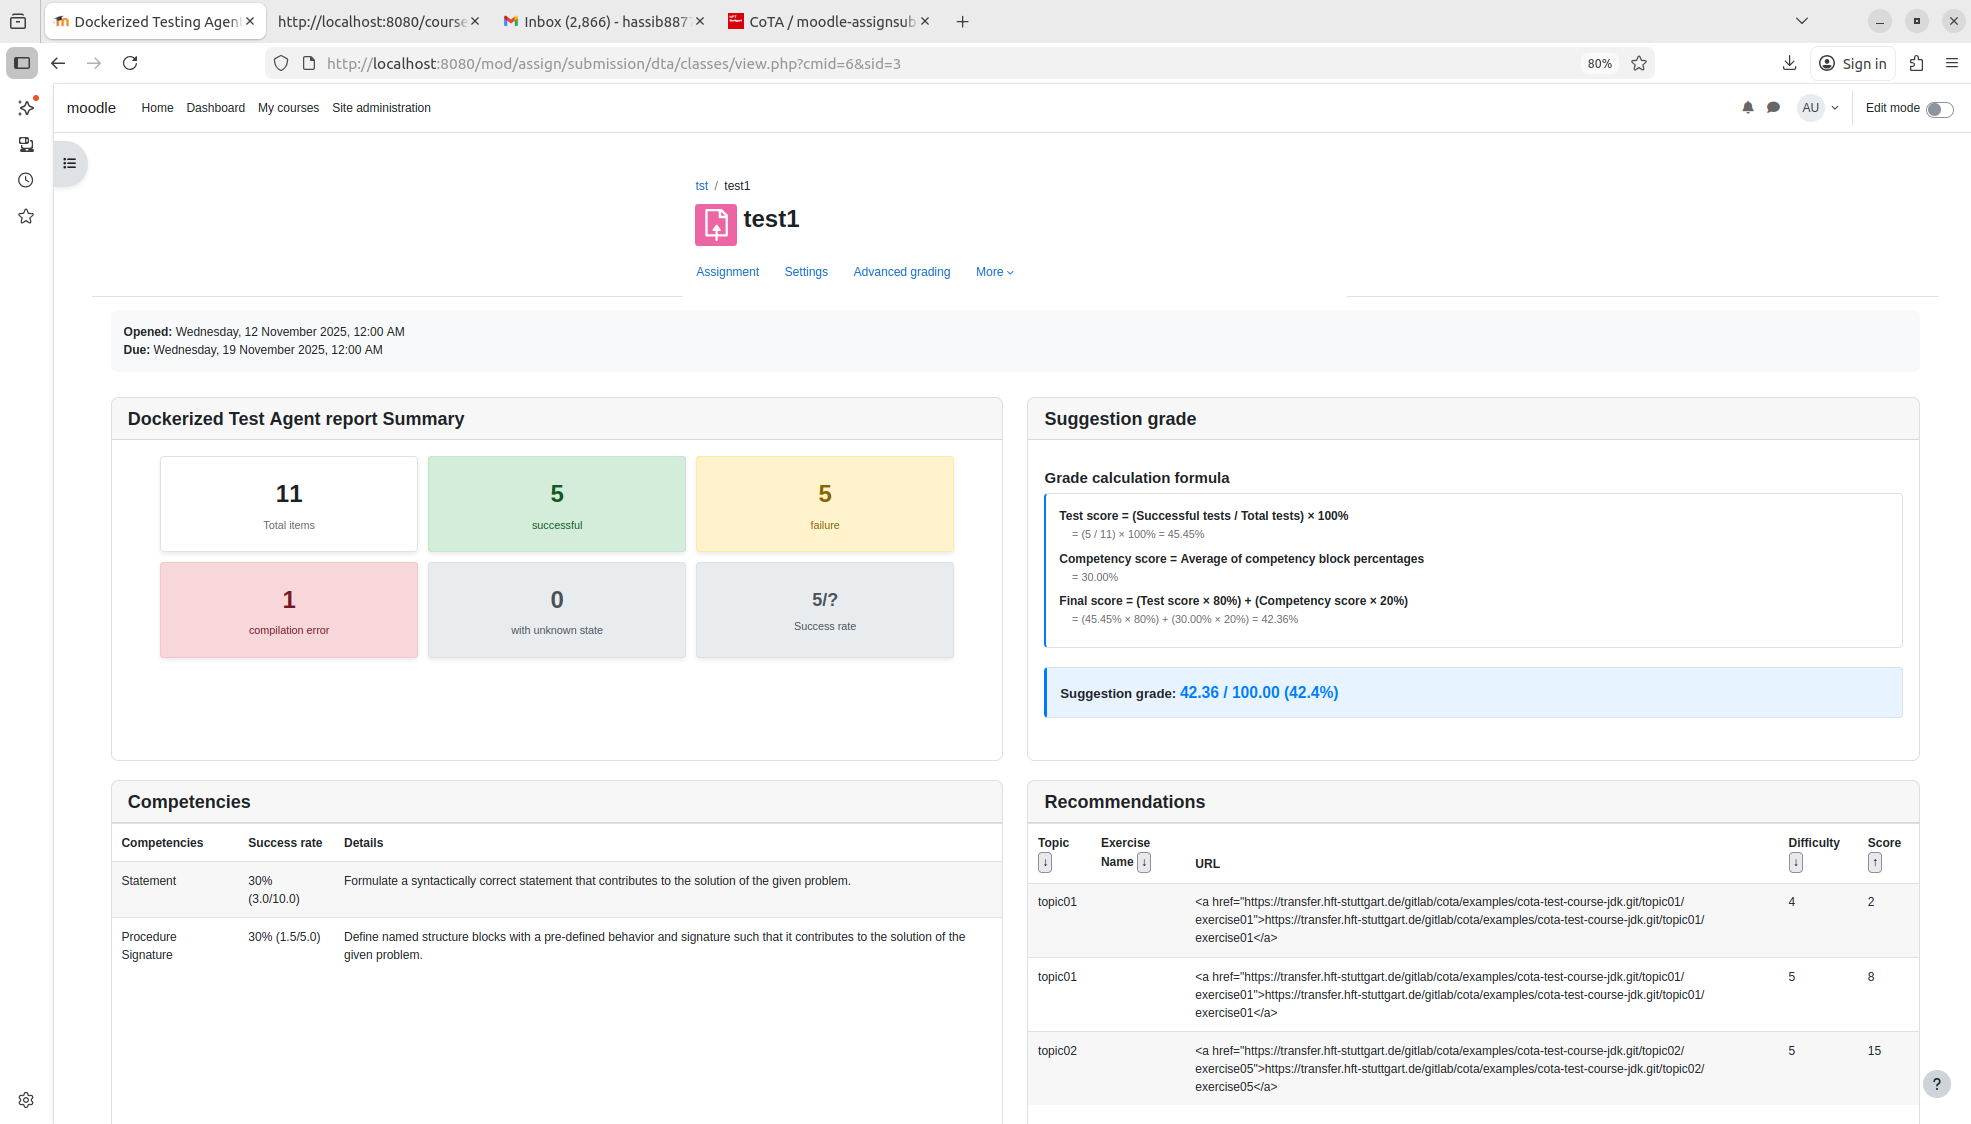Click the pink test1 assignment icon
The width and height of the screenshot is (1971, 1124).
[716, 225]
